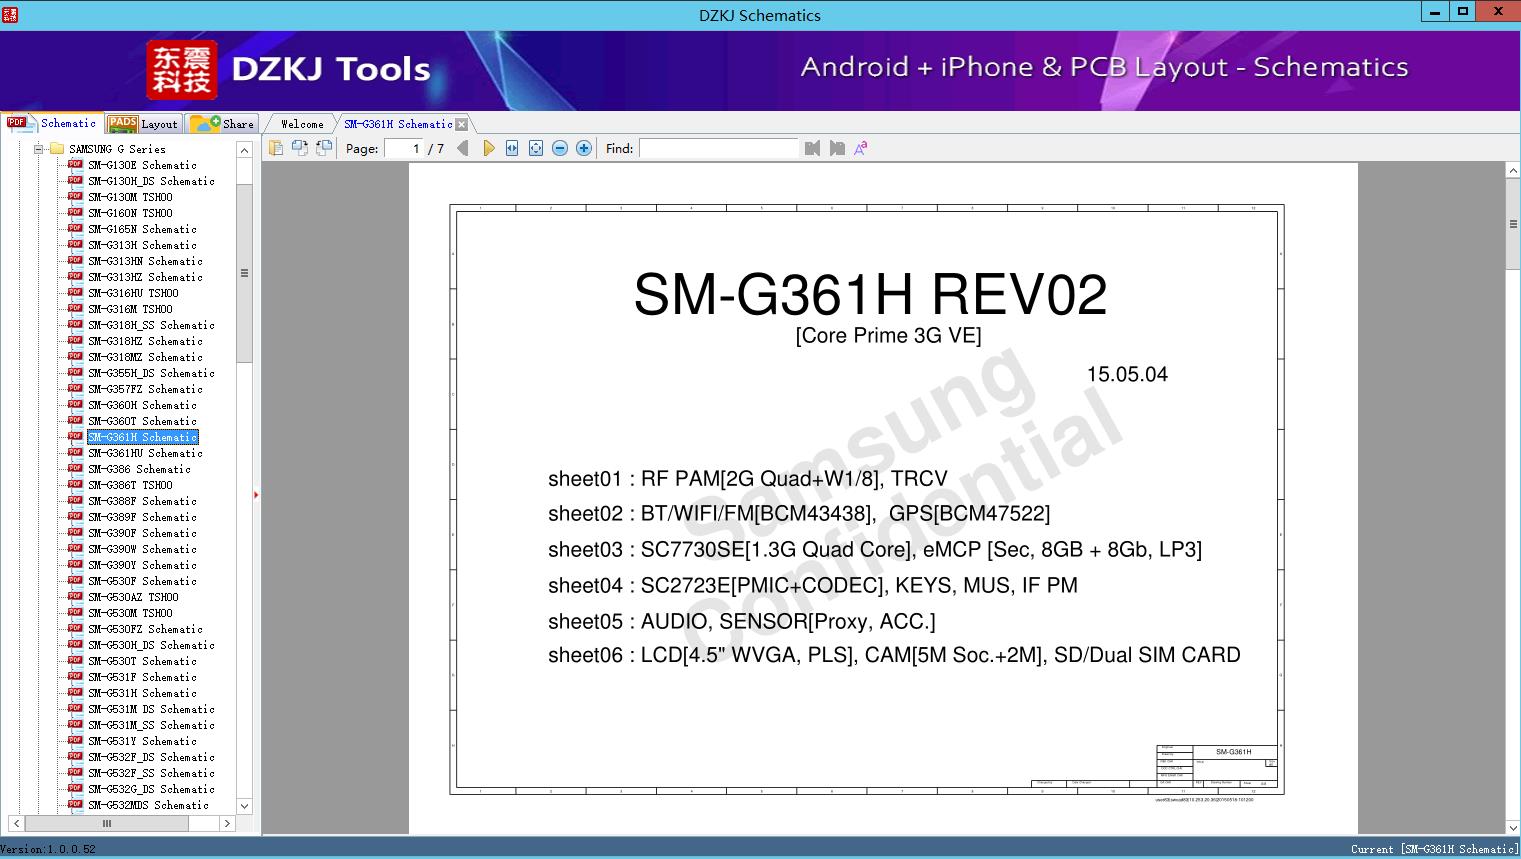Select SM-G386 Schematic

pyautogui.click(x=139, y=469)
